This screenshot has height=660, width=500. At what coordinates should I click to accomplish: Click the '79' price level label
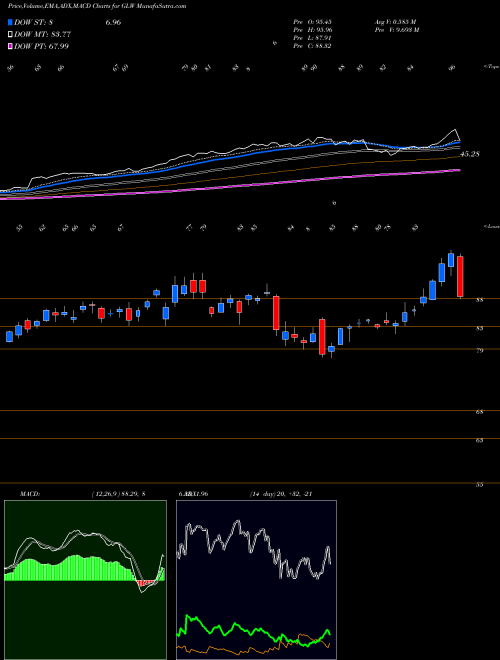point(479,351)
